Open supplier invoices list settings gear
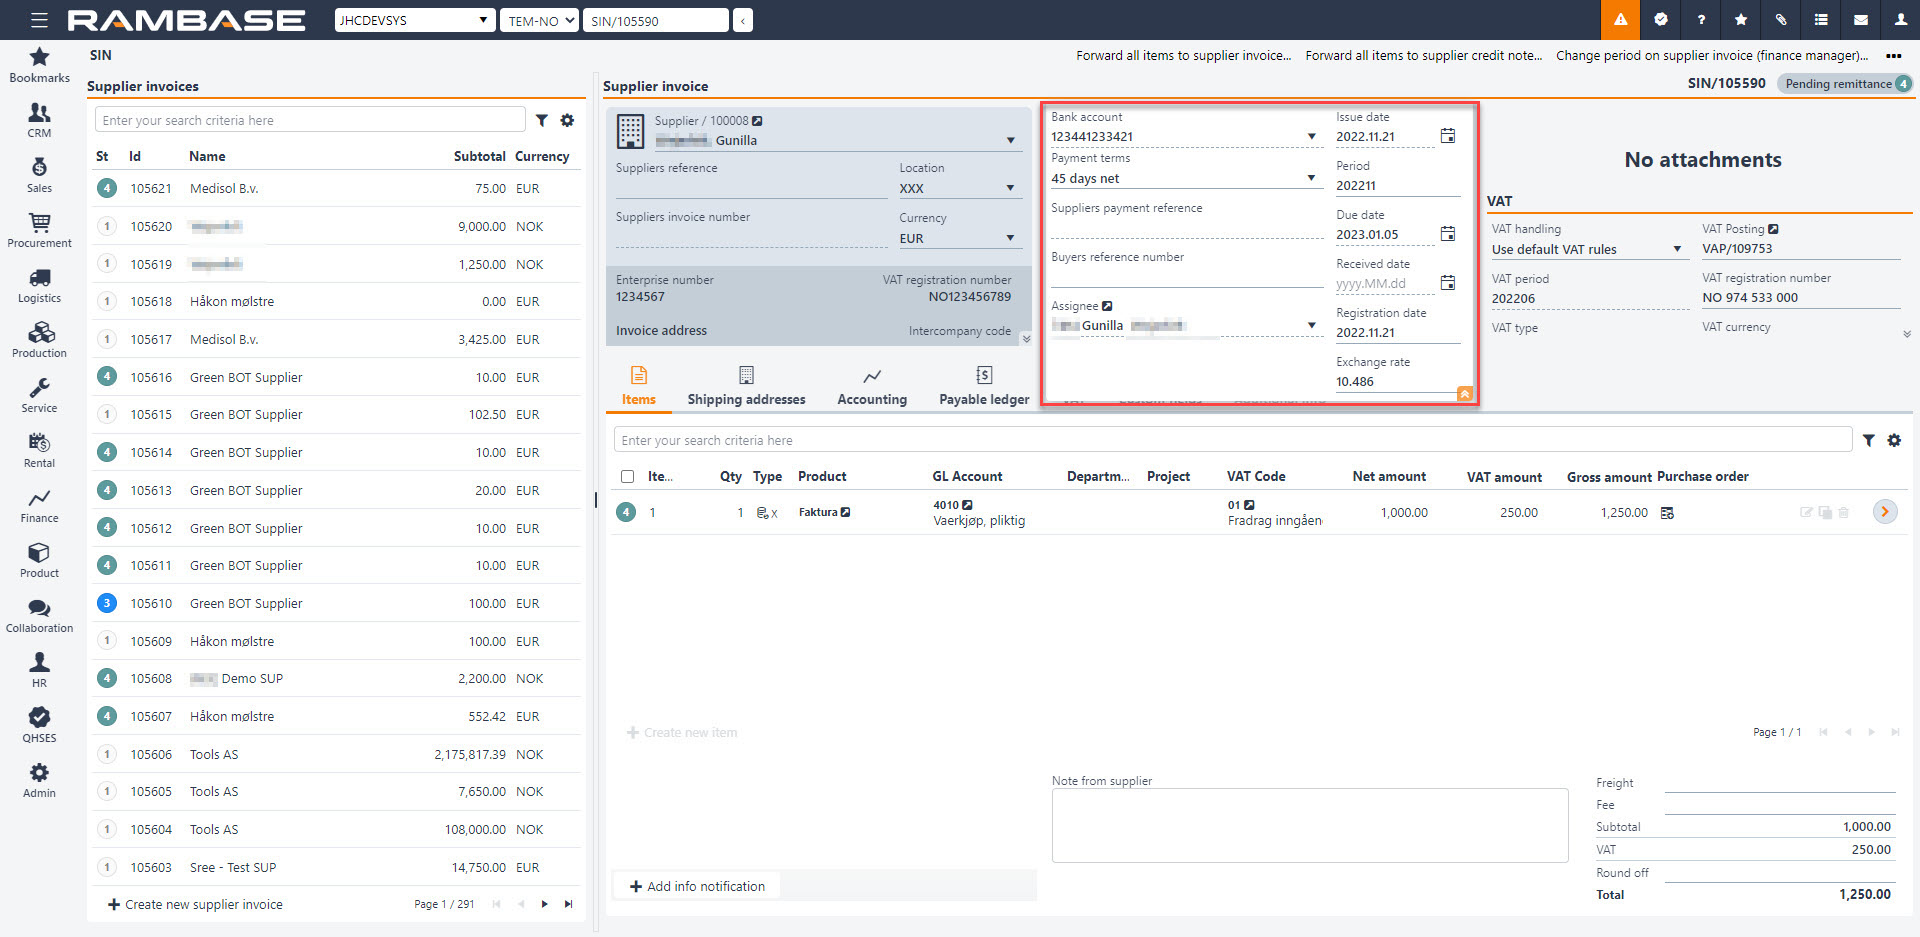The image size is (1920, 937). coord(567,120)
